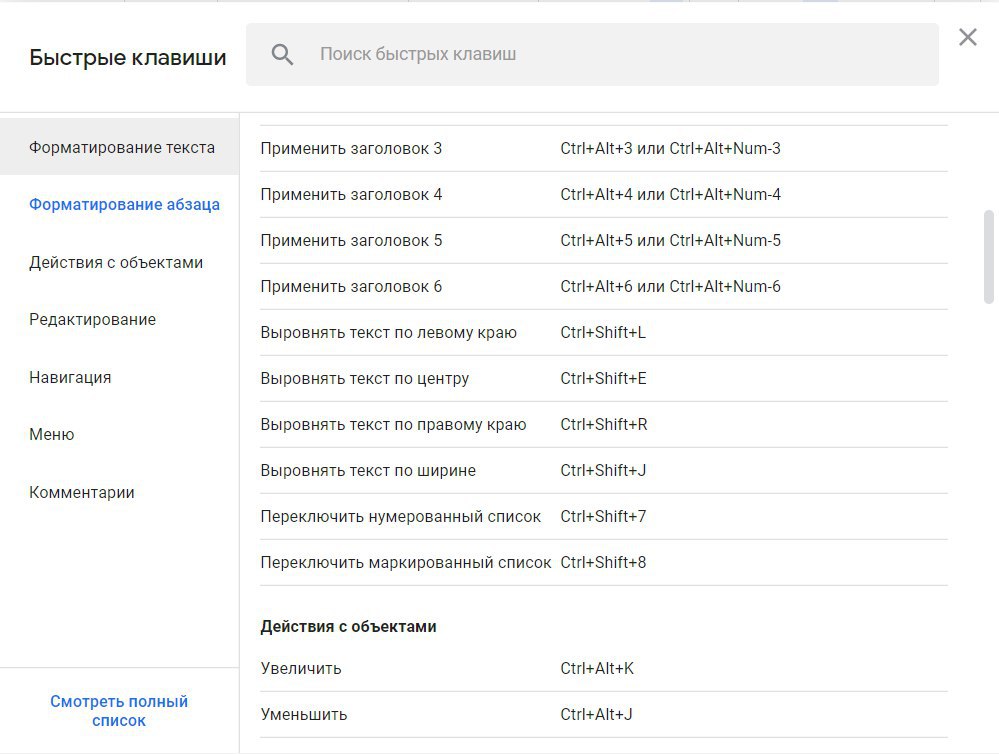Screen dimensions: 999x754
Task: Click the search magnifier icon
Action: (282, 55)
